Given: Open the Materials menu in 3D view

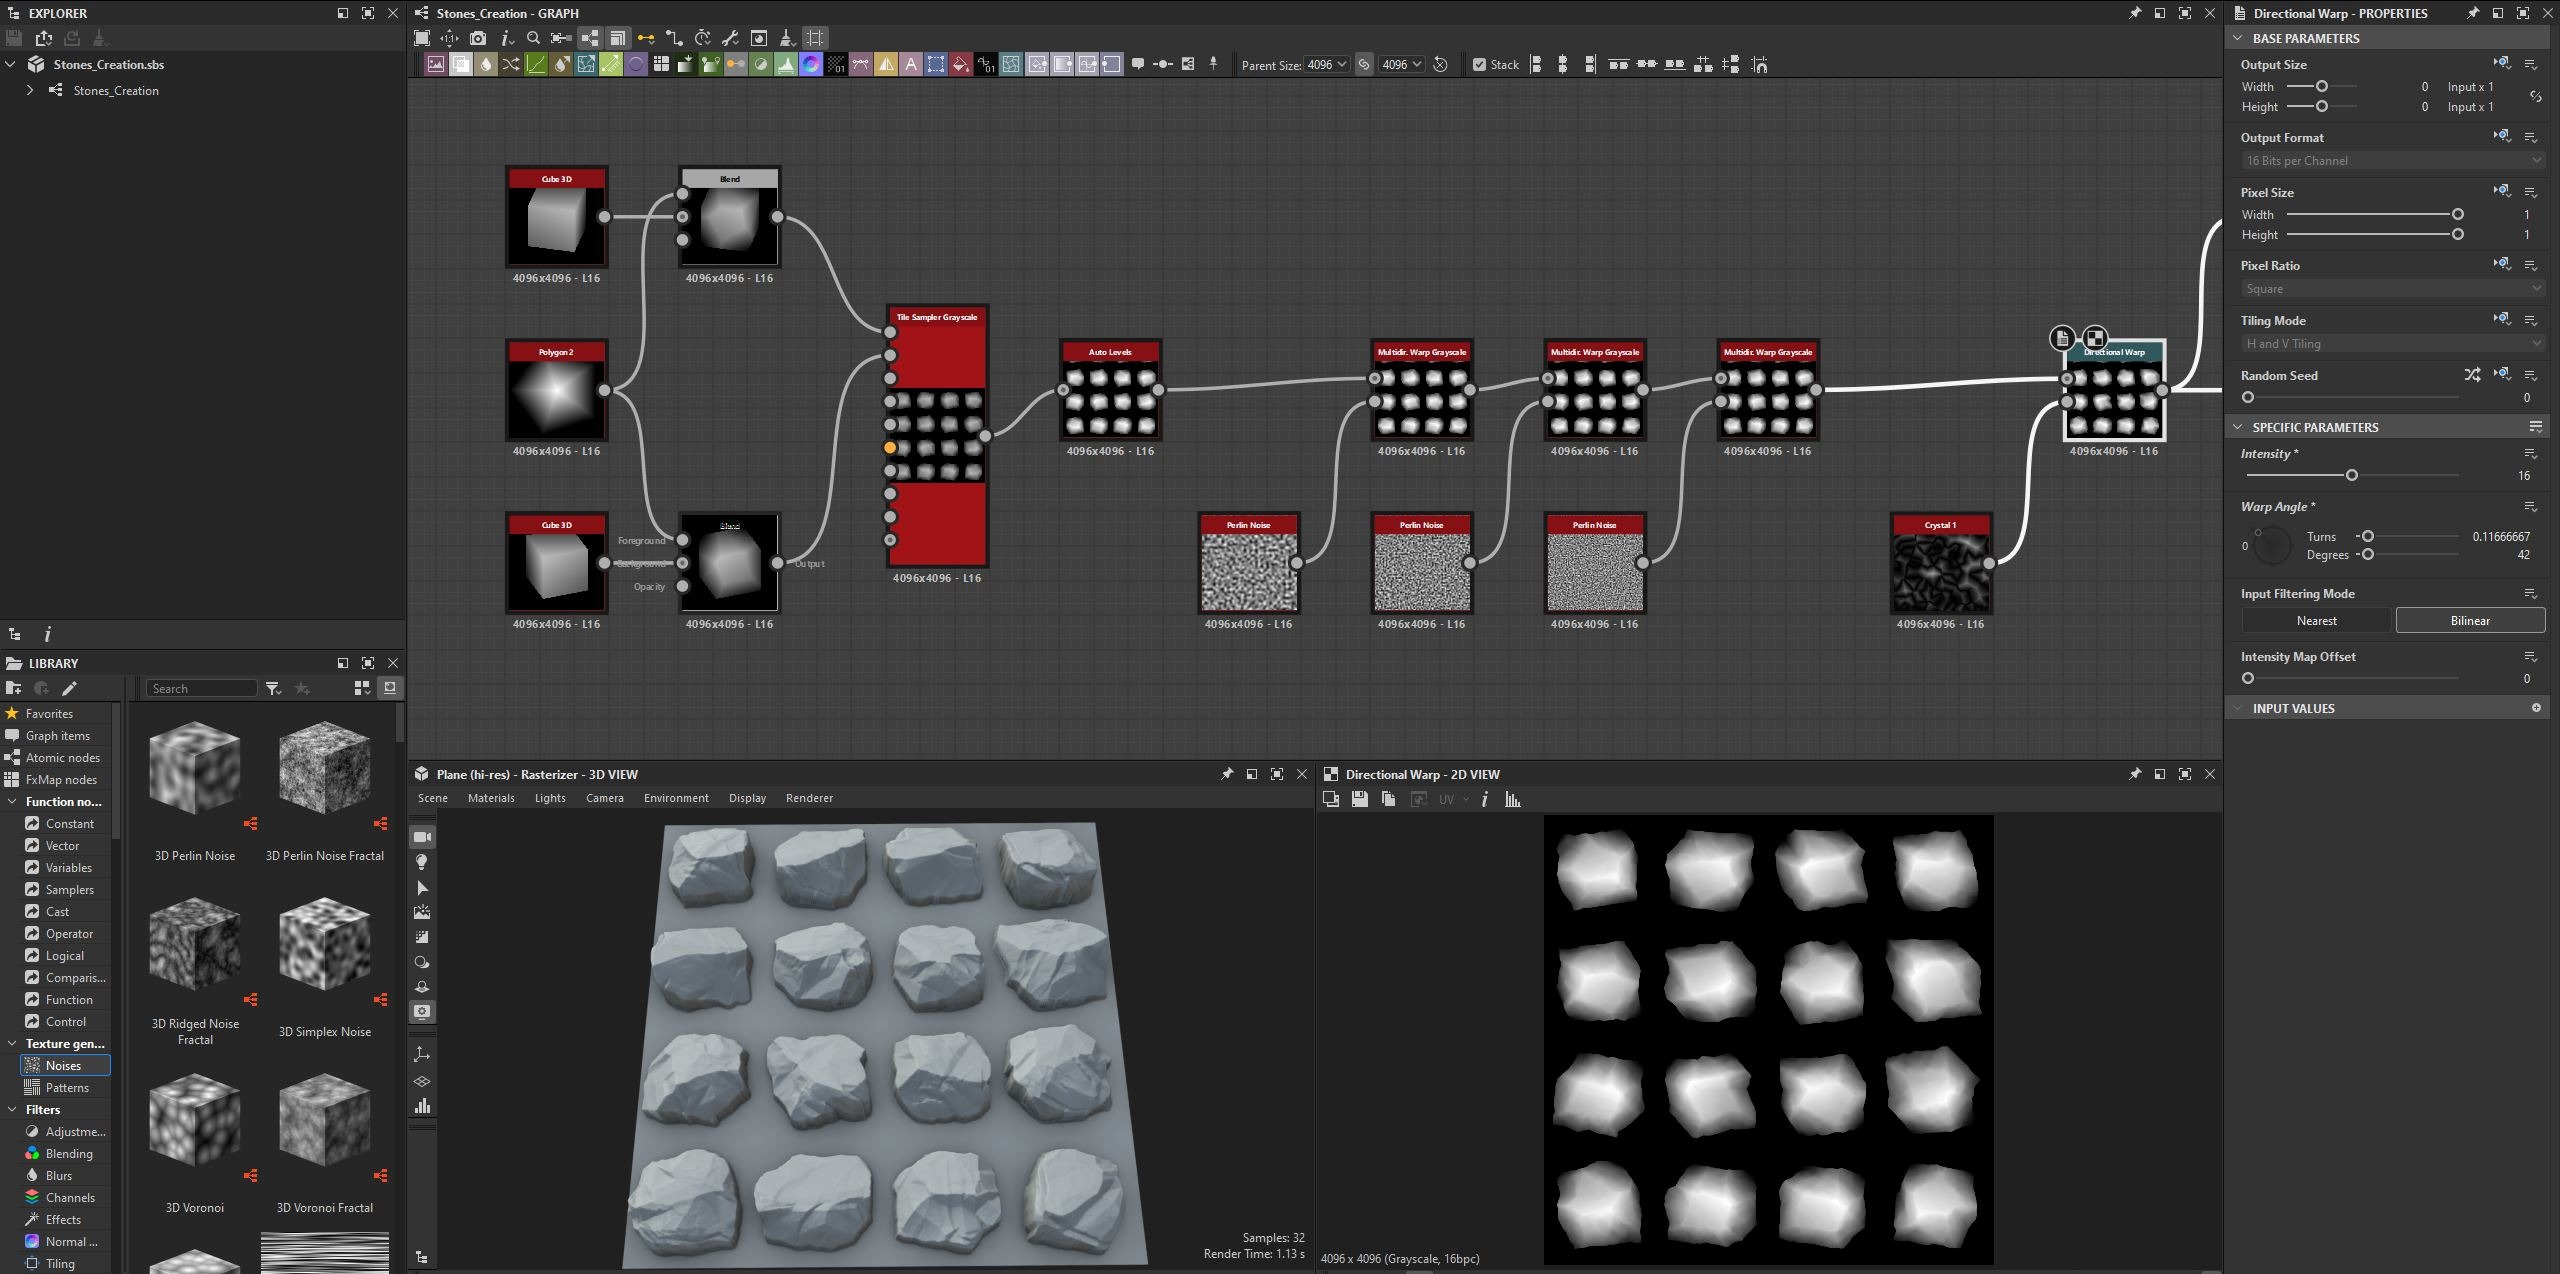Looking at the screenshot, I should pyautogui.click(x=491, y=798).
